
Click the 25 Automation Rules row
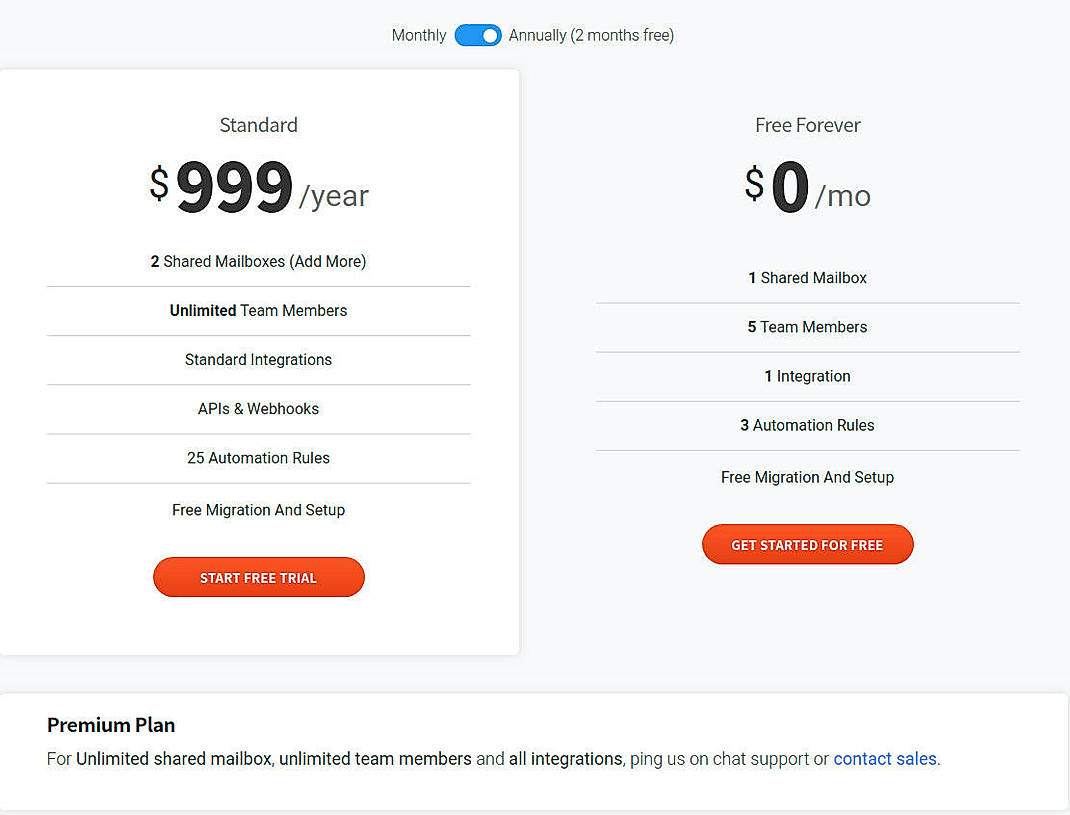tap(258, 458)
